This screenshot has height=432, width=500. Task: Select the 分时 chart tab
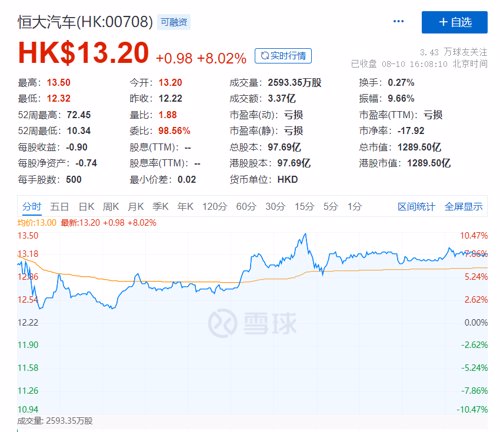click(32, 207)
